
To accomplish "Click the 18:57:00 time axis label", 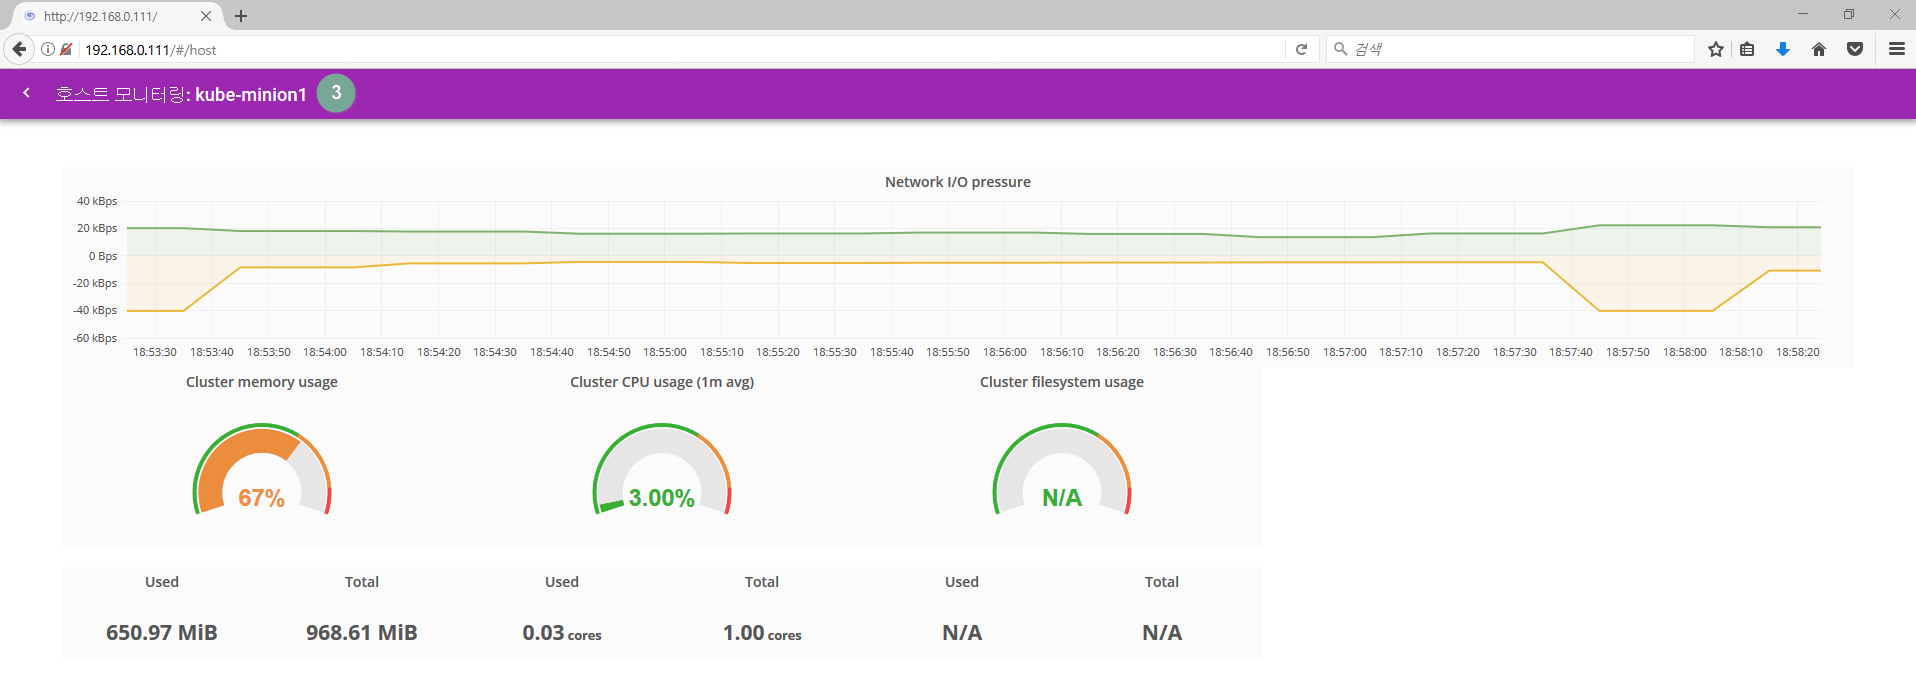I will (x=1345, y=352).
